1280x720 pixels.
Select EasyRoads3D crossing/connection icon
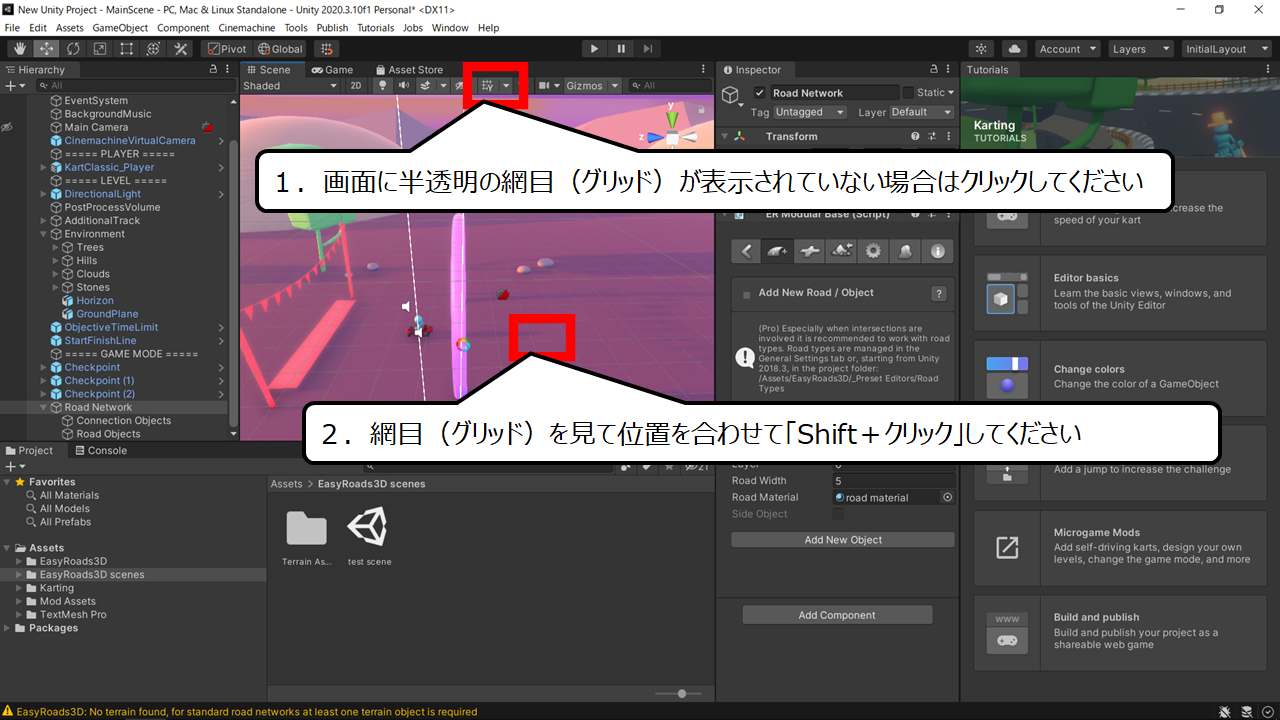(810, 252)
